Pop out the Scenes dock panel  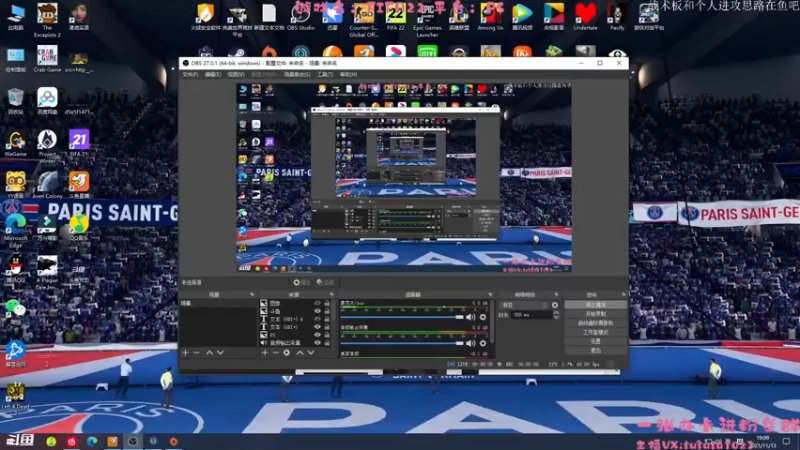click(252, 294)
